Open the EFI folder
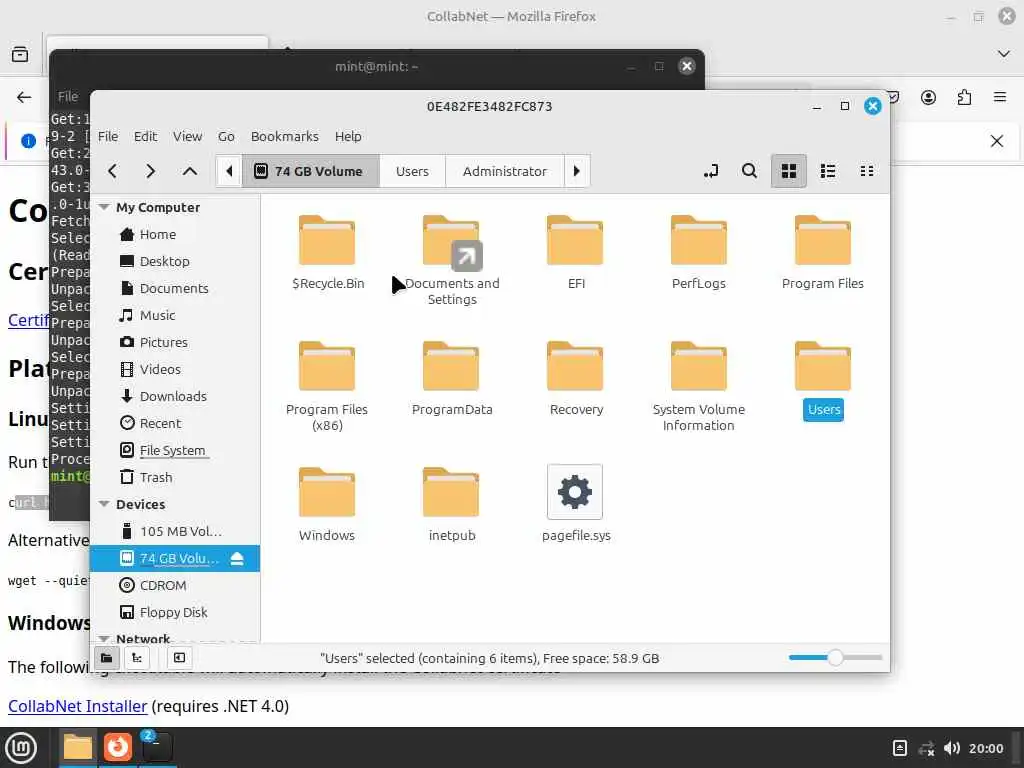The height and width of the screenshot is (768, 1024). (x=575, y=252)
